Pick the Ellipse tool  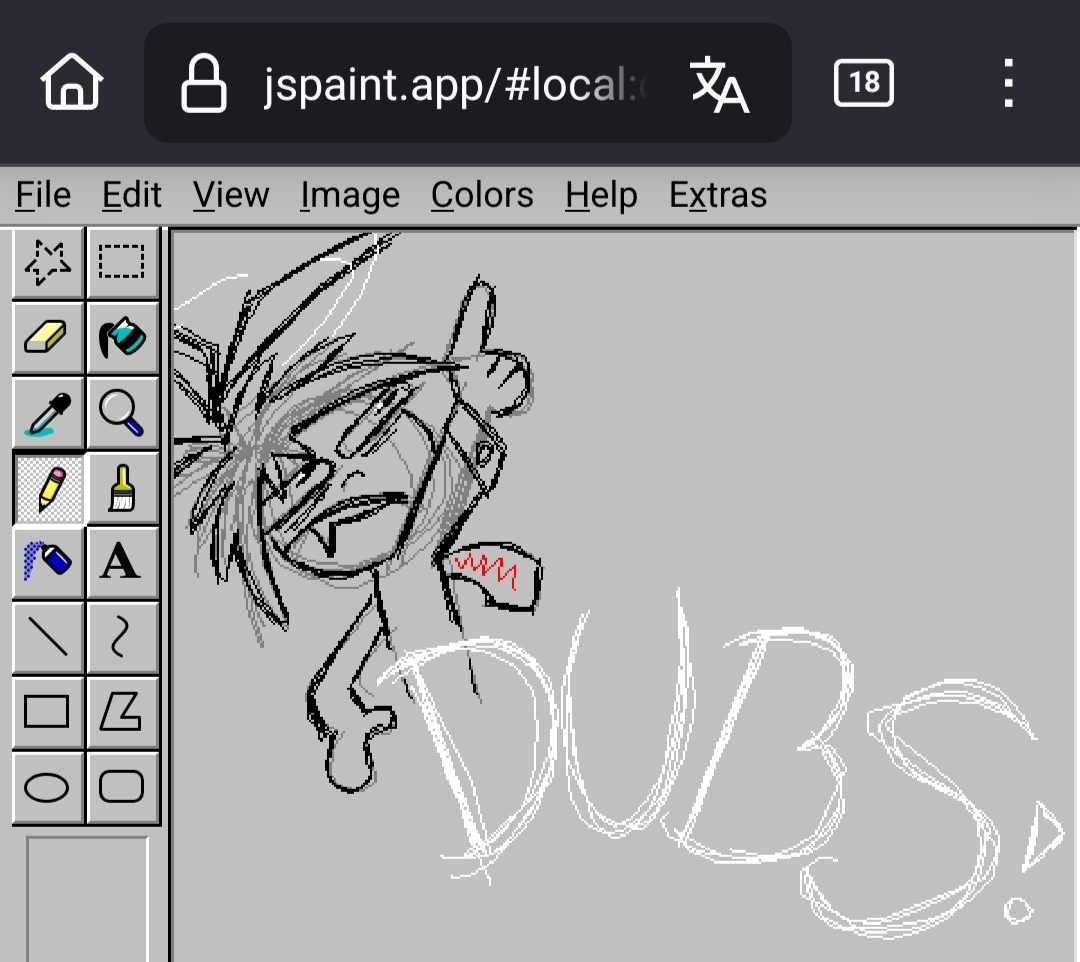tap(48, 788)
